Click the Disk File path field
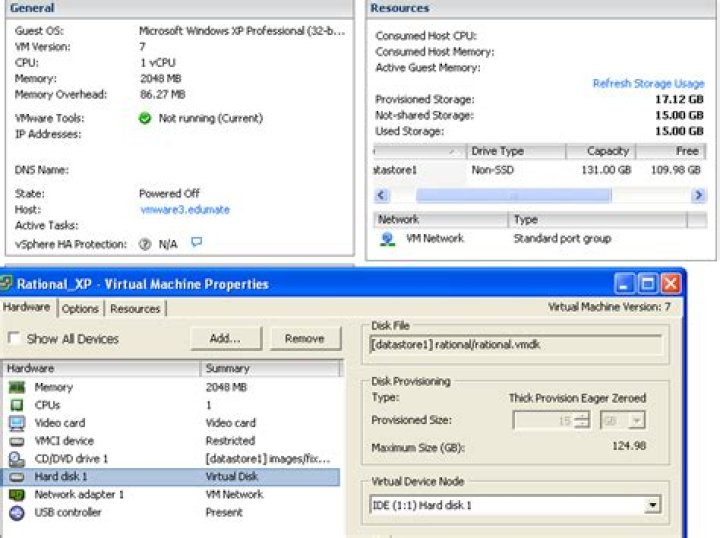The image size is (720, 538). 515,345
